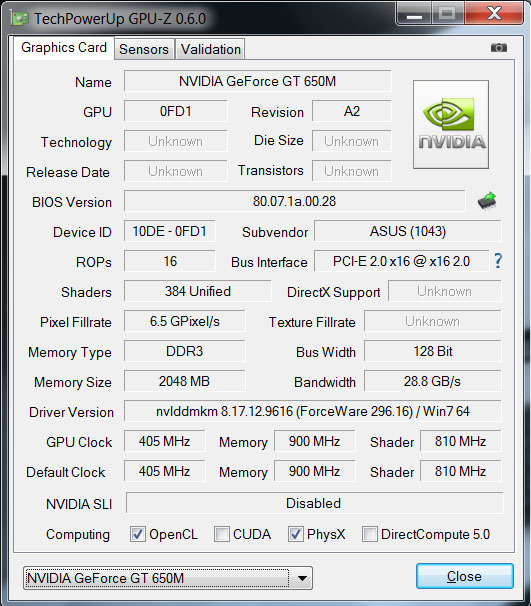The image size is (531, 606).
Task: Click the Computing label text
Action: click(x=78, y=535)
